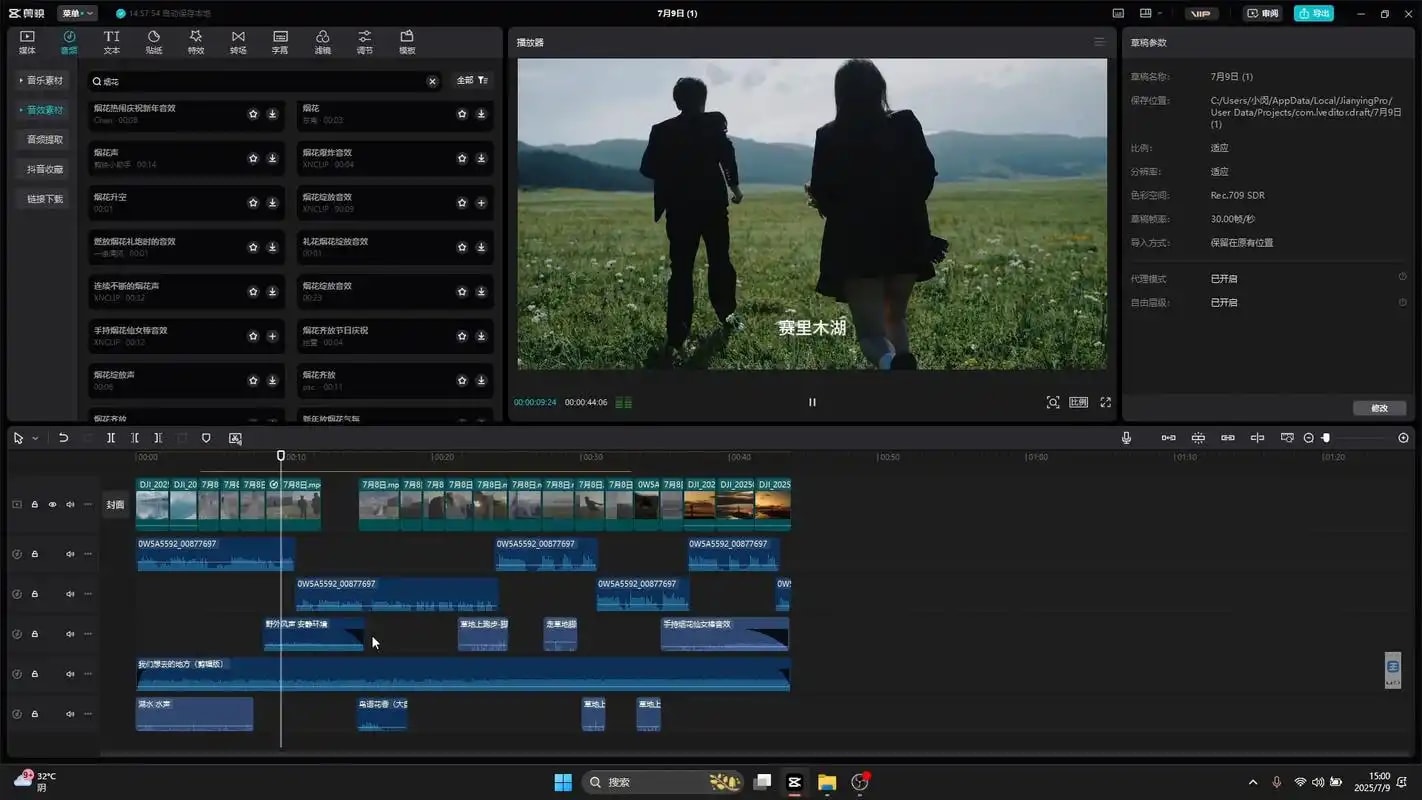Viewport: 1422px width, 800px height.
Task: Open the 转场 transitions panel
Action: [238, 41]
